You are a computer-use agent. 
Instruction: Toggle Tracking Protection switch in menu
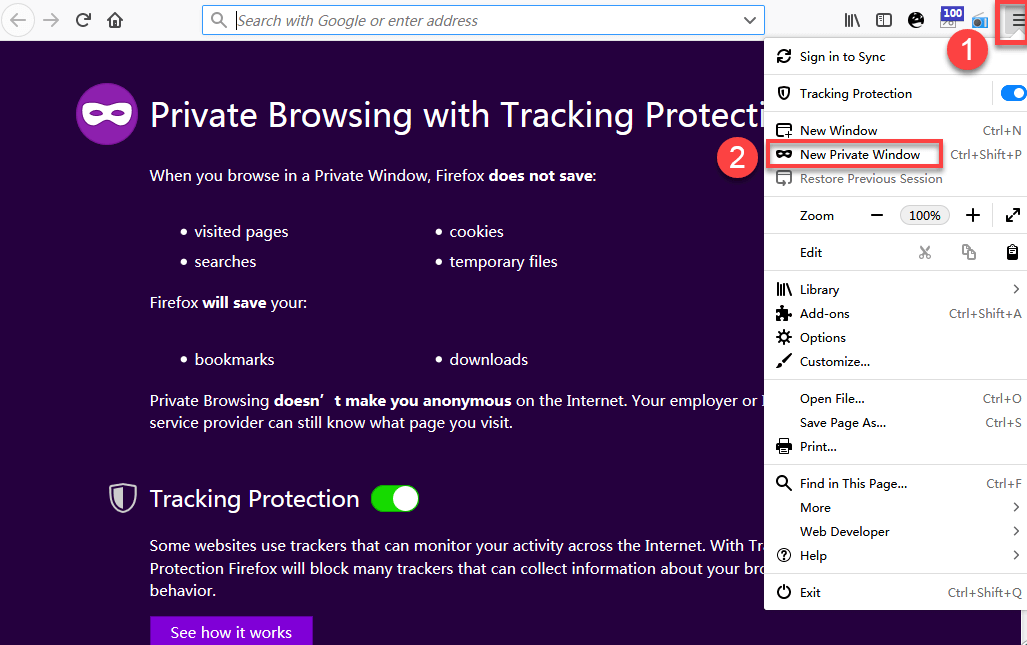coord(1013,94)
